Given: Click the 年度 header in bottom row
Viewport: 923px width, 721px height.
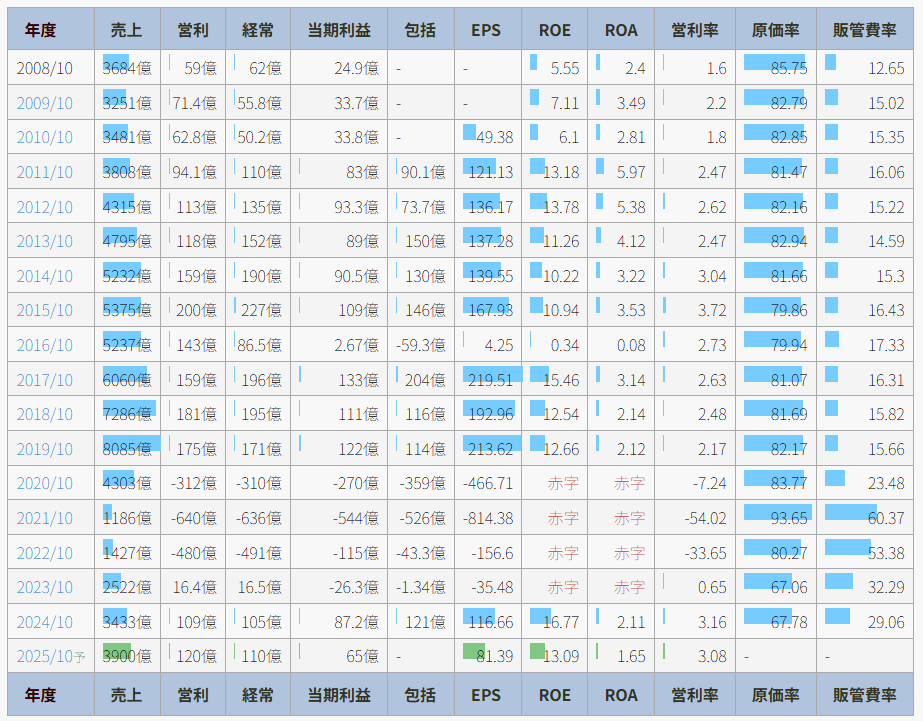Looking at the screenshot, I should coord(41,695).
